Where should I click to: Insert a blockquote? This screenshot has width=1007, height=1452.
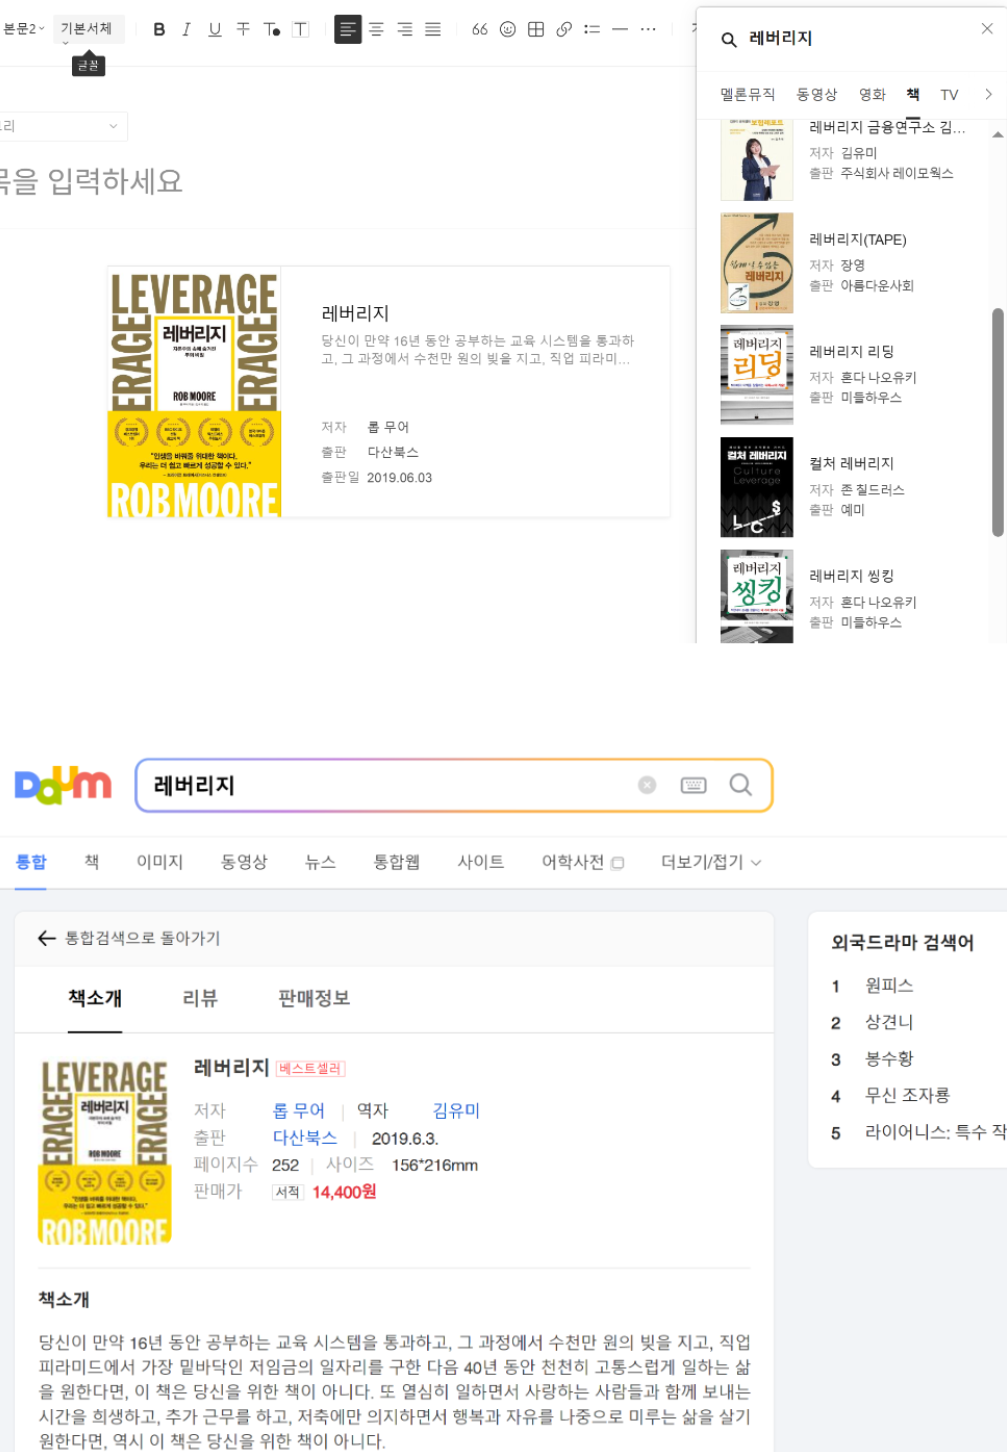478,29
